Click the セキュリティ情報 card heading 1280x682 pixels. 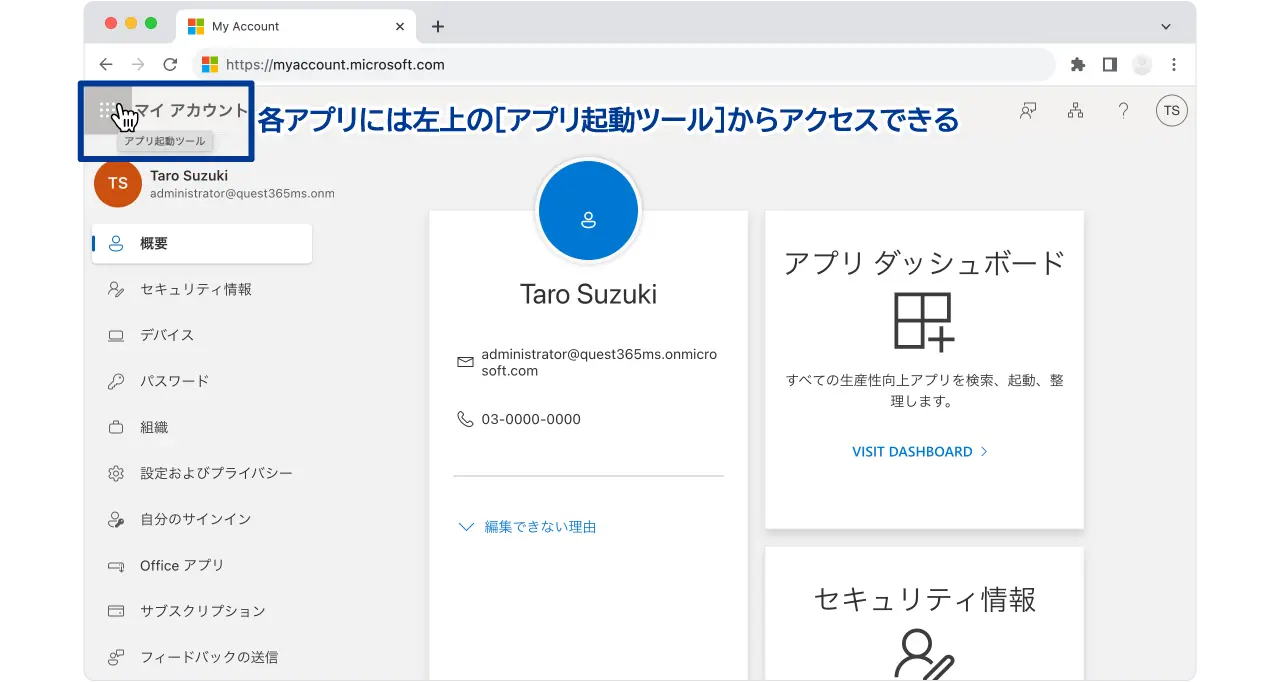[924, 599]
